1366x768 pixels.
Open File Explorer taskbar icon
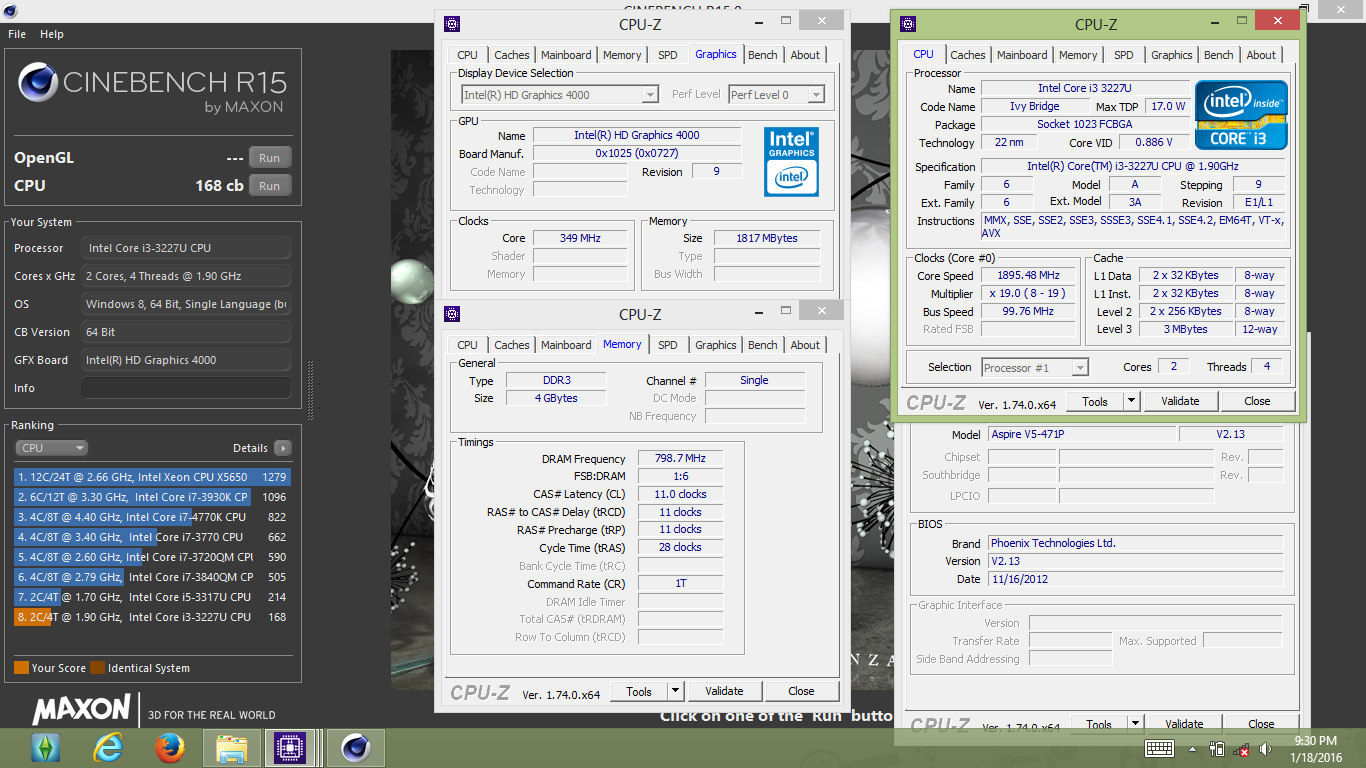(232, 747)
